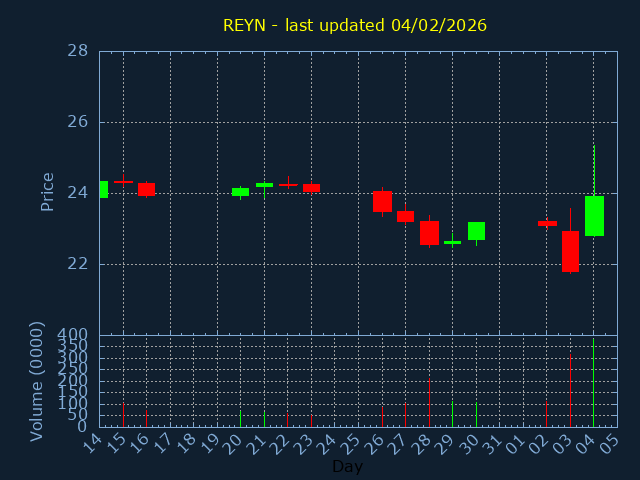640x480 pixels.
Task: Select the red candlestick on day 16
Action: point(146,189)
